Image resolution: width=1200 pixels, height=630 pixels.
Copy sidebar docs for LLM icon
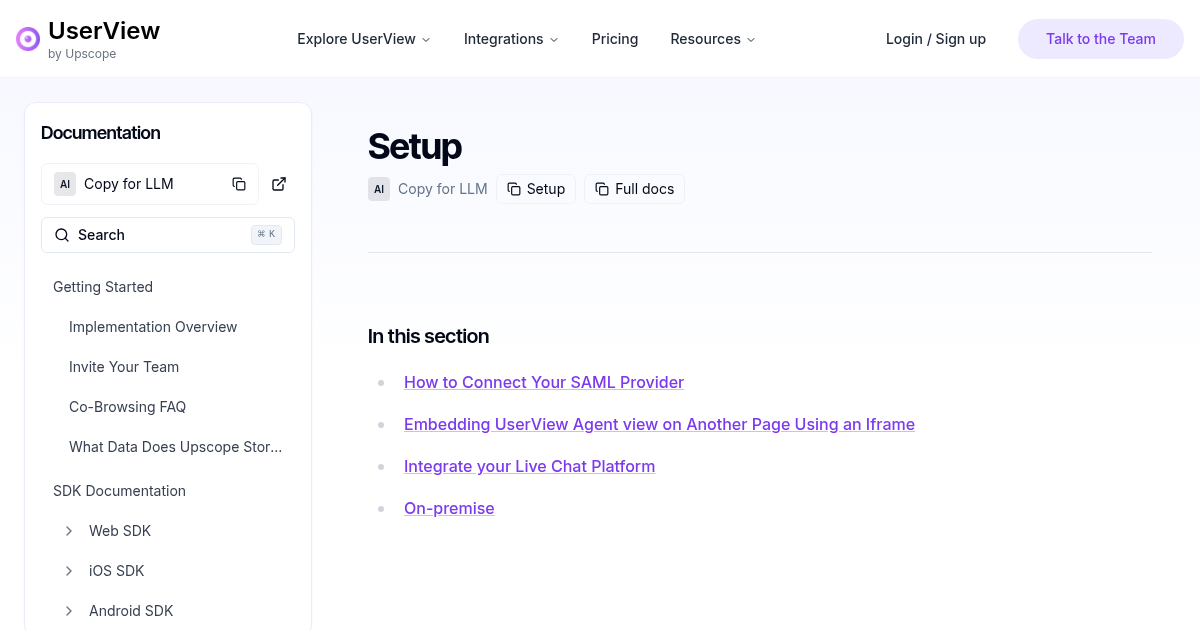pyautogui.click(x=239, y=184)
